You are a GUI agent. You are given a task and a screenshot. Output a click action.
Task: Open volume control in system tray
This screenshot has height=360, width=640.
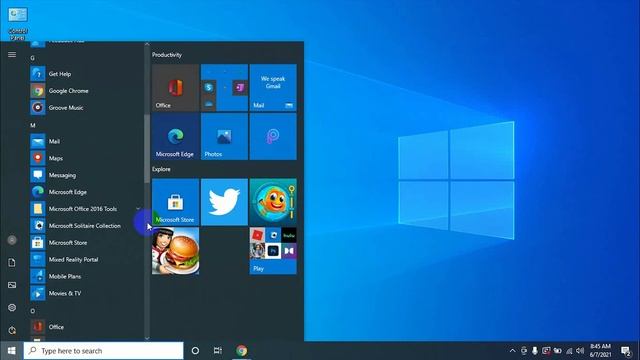point(580,351)
